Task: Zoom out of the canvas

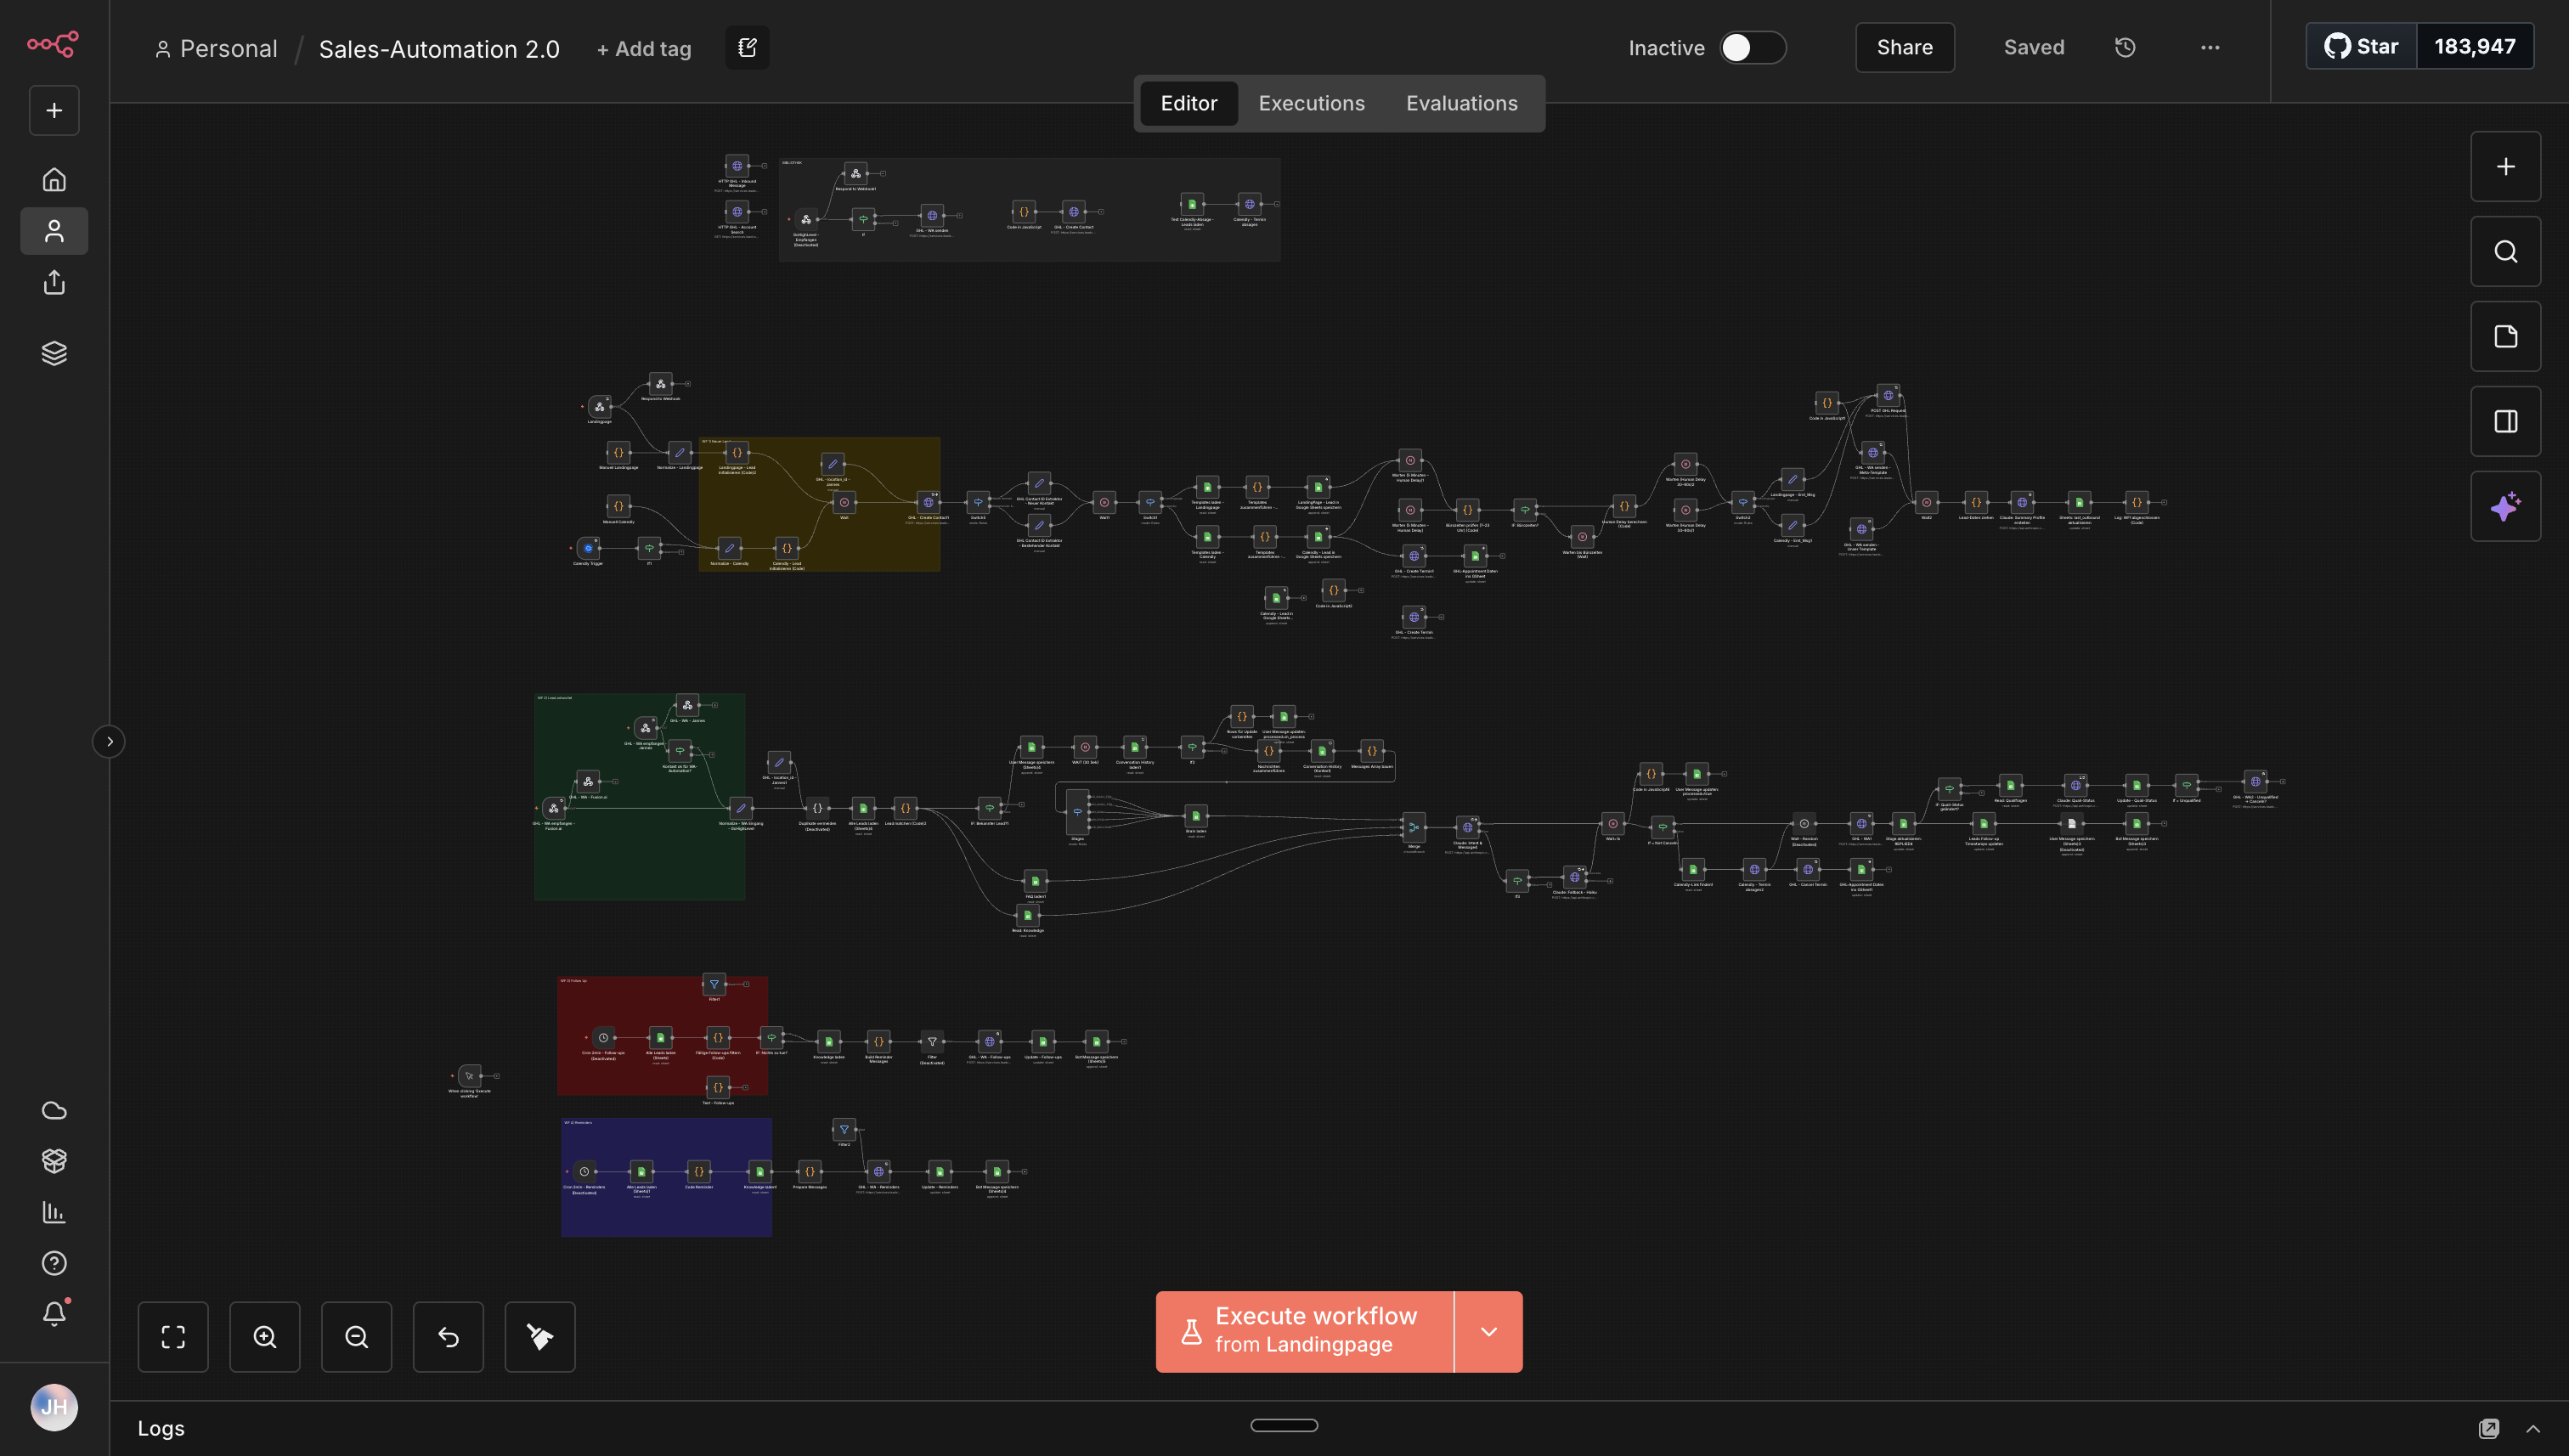Action: [x=356, y=1336]
